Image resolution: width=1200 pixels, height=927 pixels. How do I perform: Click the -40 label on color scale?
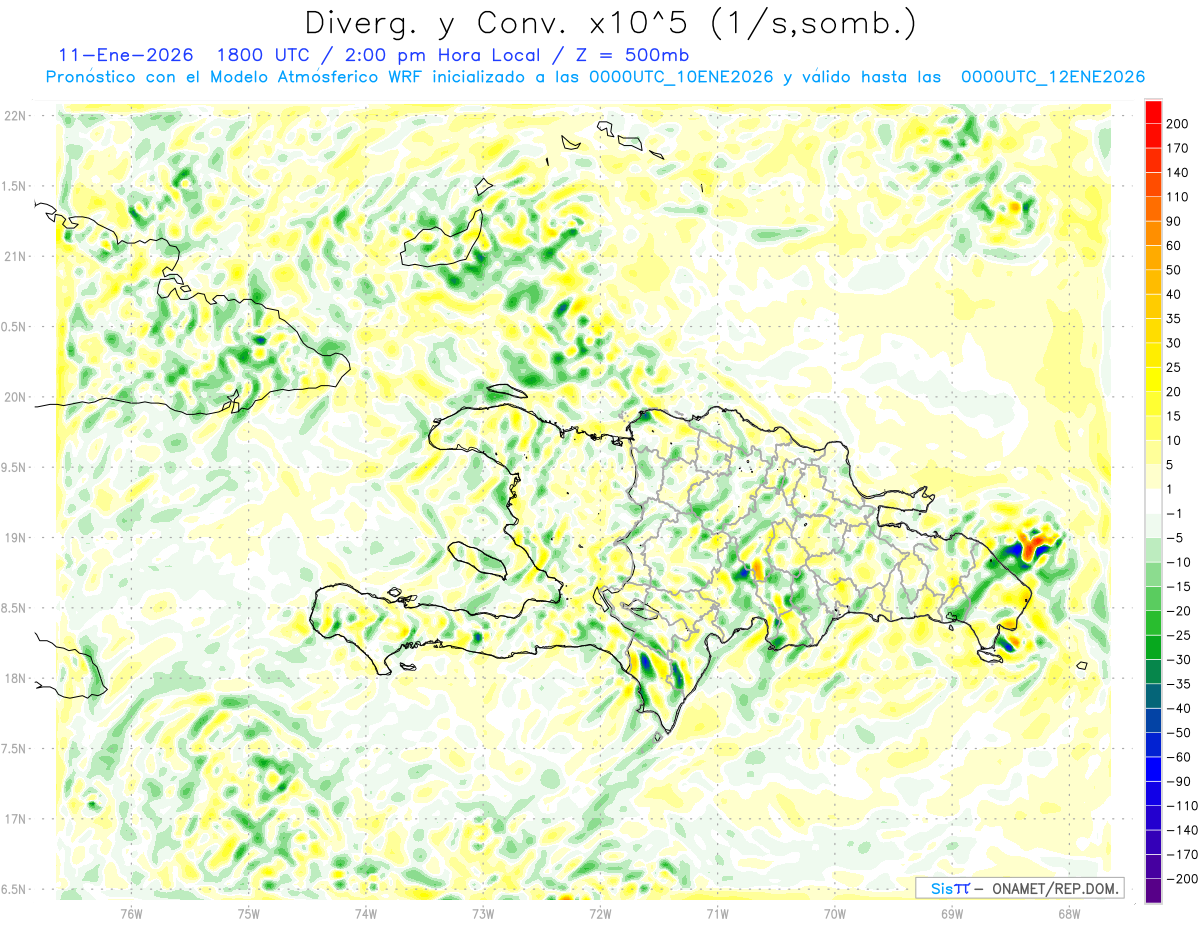point(1181,708)
